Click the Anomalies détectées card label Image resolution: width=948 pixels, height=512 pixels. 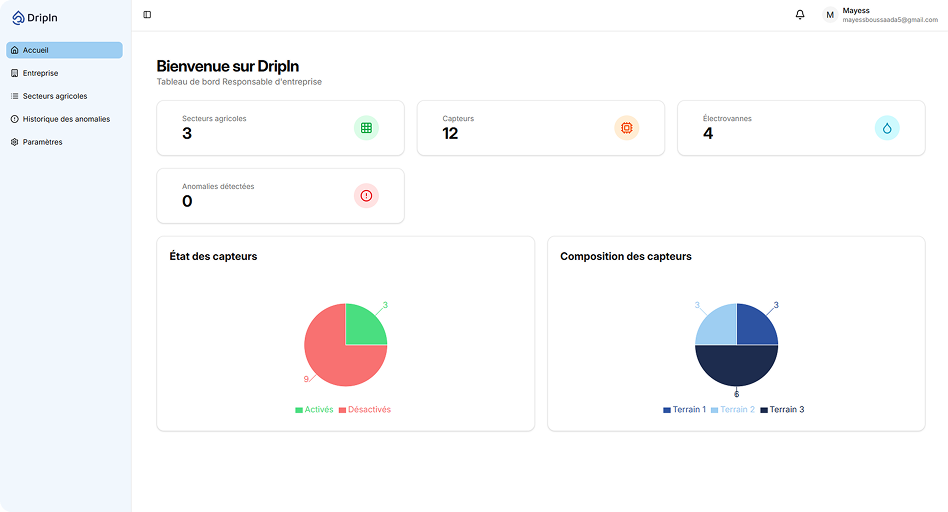[218, 186]
